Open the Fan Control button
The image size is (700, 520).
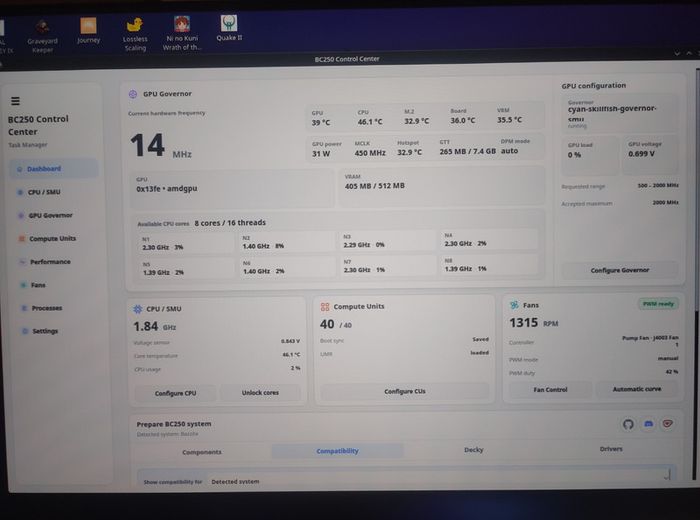click(550, 390)
